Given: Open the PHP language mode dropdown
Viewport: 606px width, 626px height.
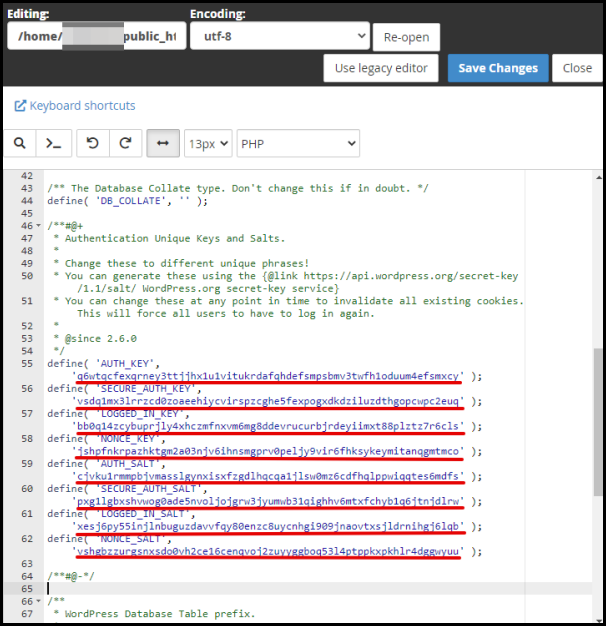Looking at the screenshot, I should coord(298,143).
